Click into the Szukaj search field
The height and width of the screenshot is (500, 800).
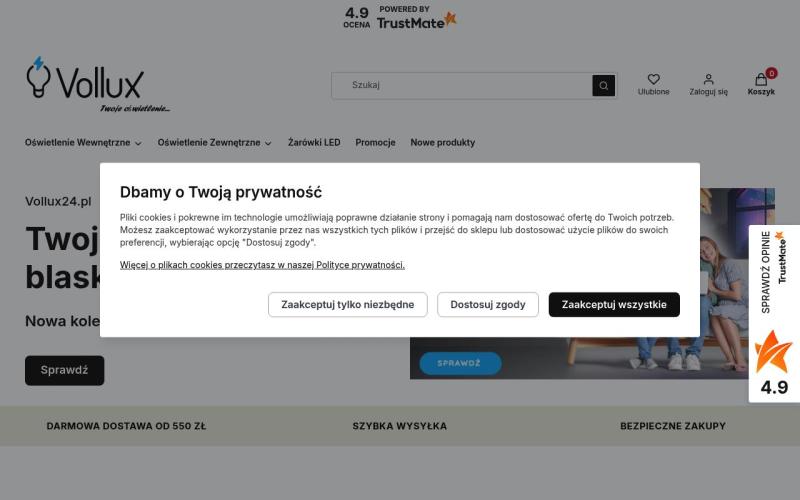462,85
